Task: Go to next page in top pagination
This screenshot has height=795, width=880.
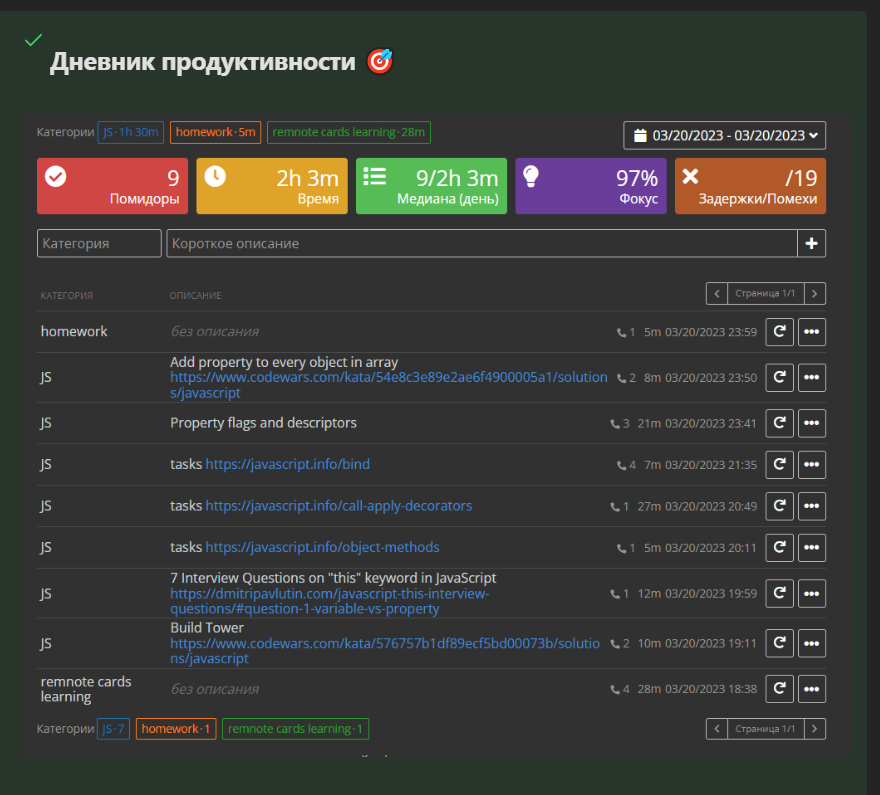Action: (x=815, y=293)
